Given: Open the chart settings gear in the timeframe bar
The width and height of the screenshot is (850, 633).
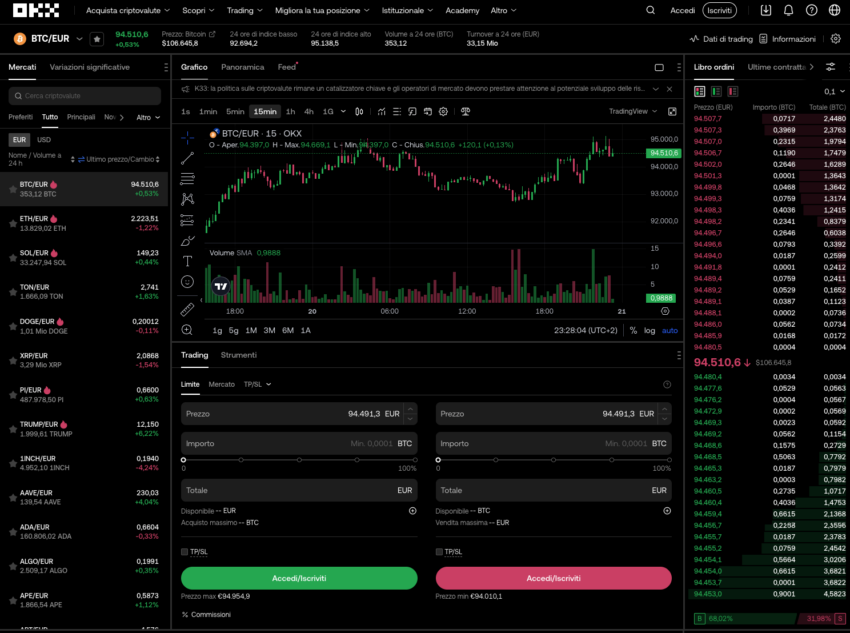Looking at the screenshot, I should pos(443,112).
